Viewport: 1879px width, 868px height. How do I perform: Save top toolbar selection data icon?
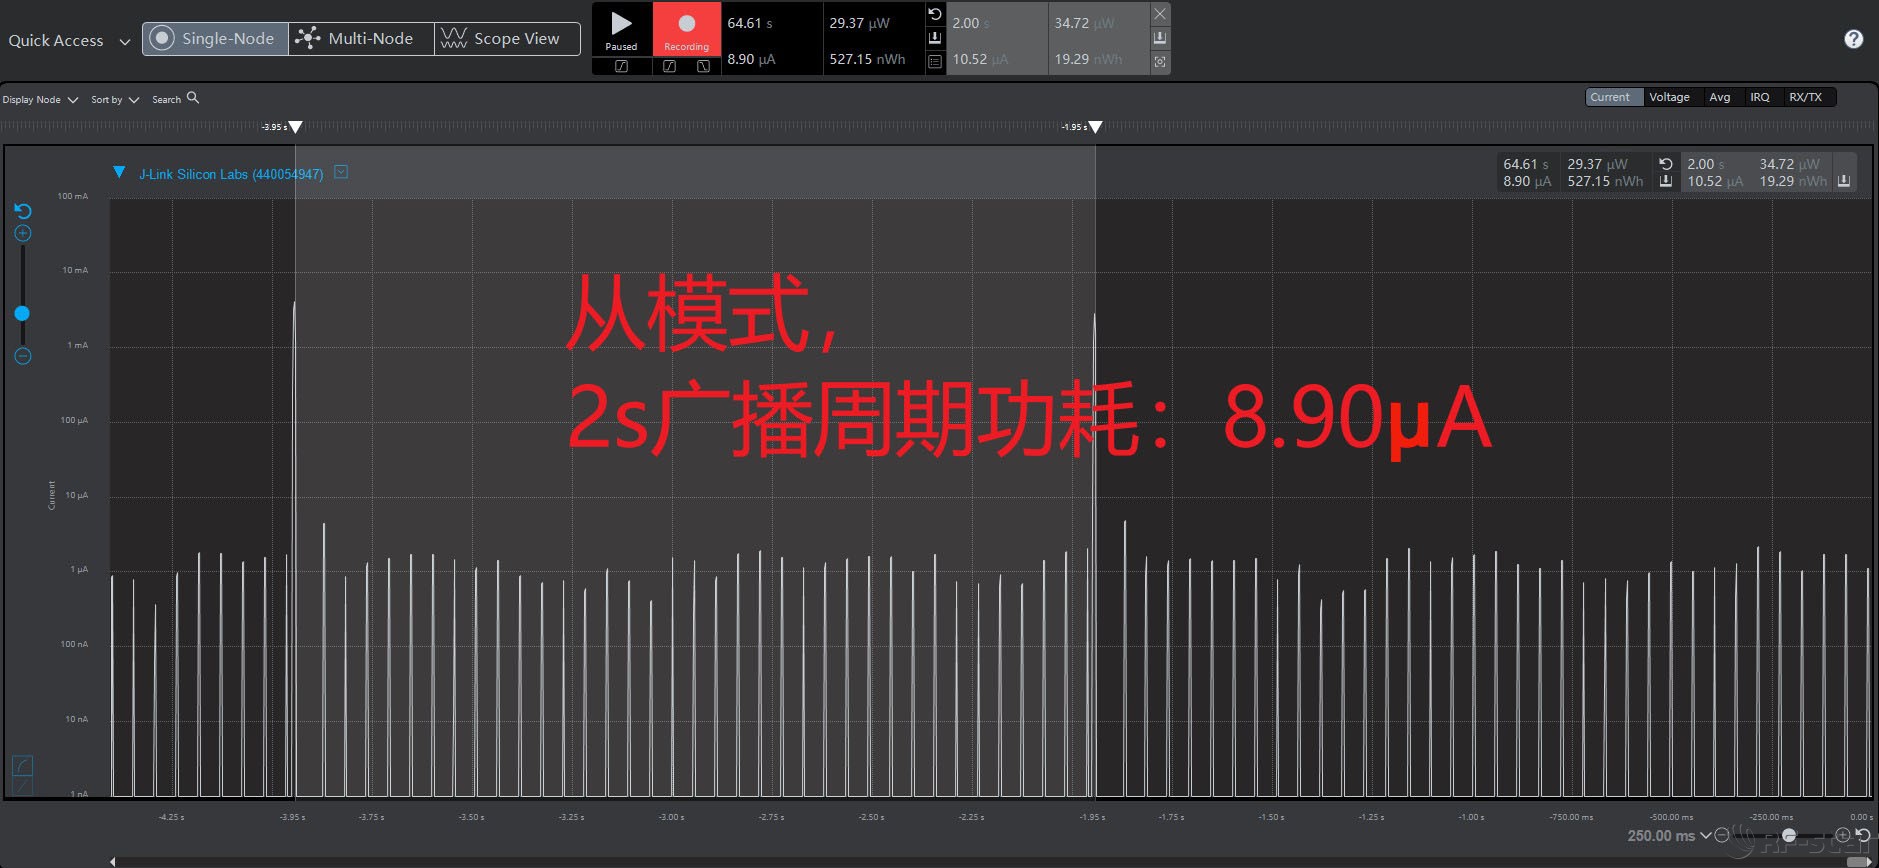pos(1159,38)
